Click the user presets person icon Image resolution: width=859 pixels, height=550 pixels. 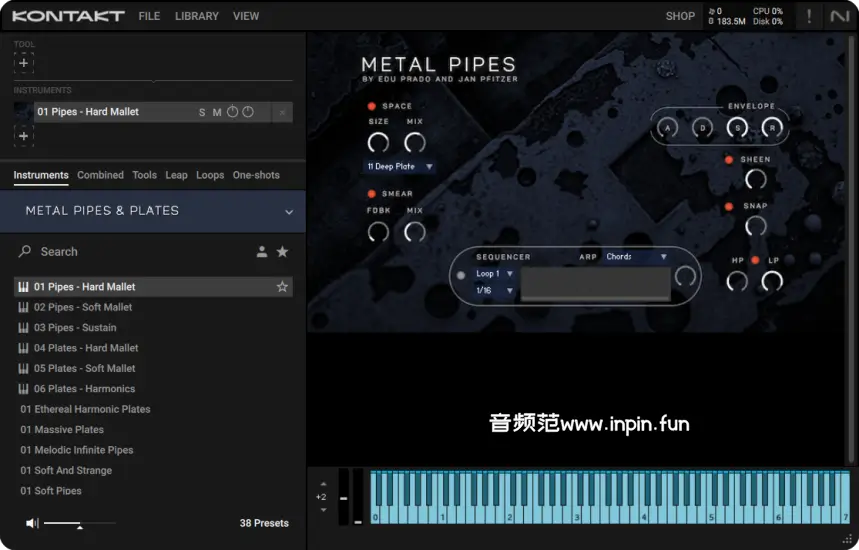(x=261, y=252)
